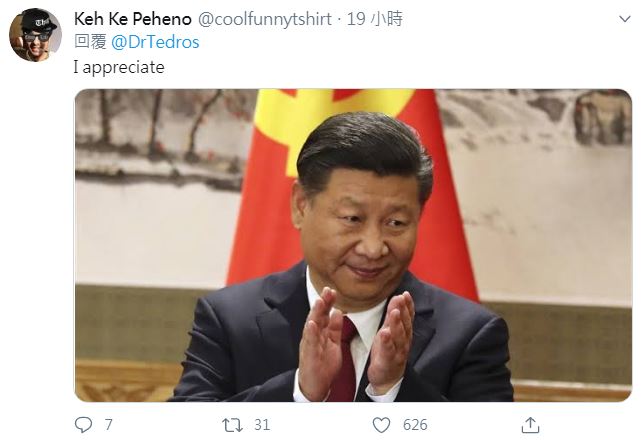Click the clapping hands in the photo
The width and height of the screenshot is (644, 440).
pos(355,343)
